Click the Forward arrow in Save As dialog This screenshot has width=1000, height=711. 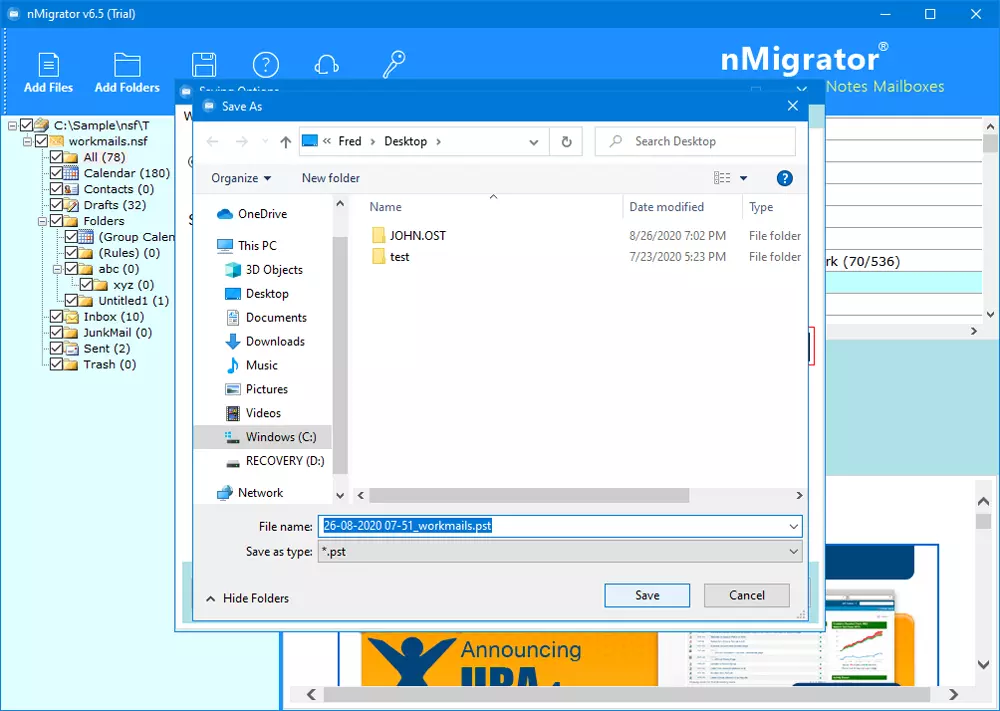pos(242,142)
